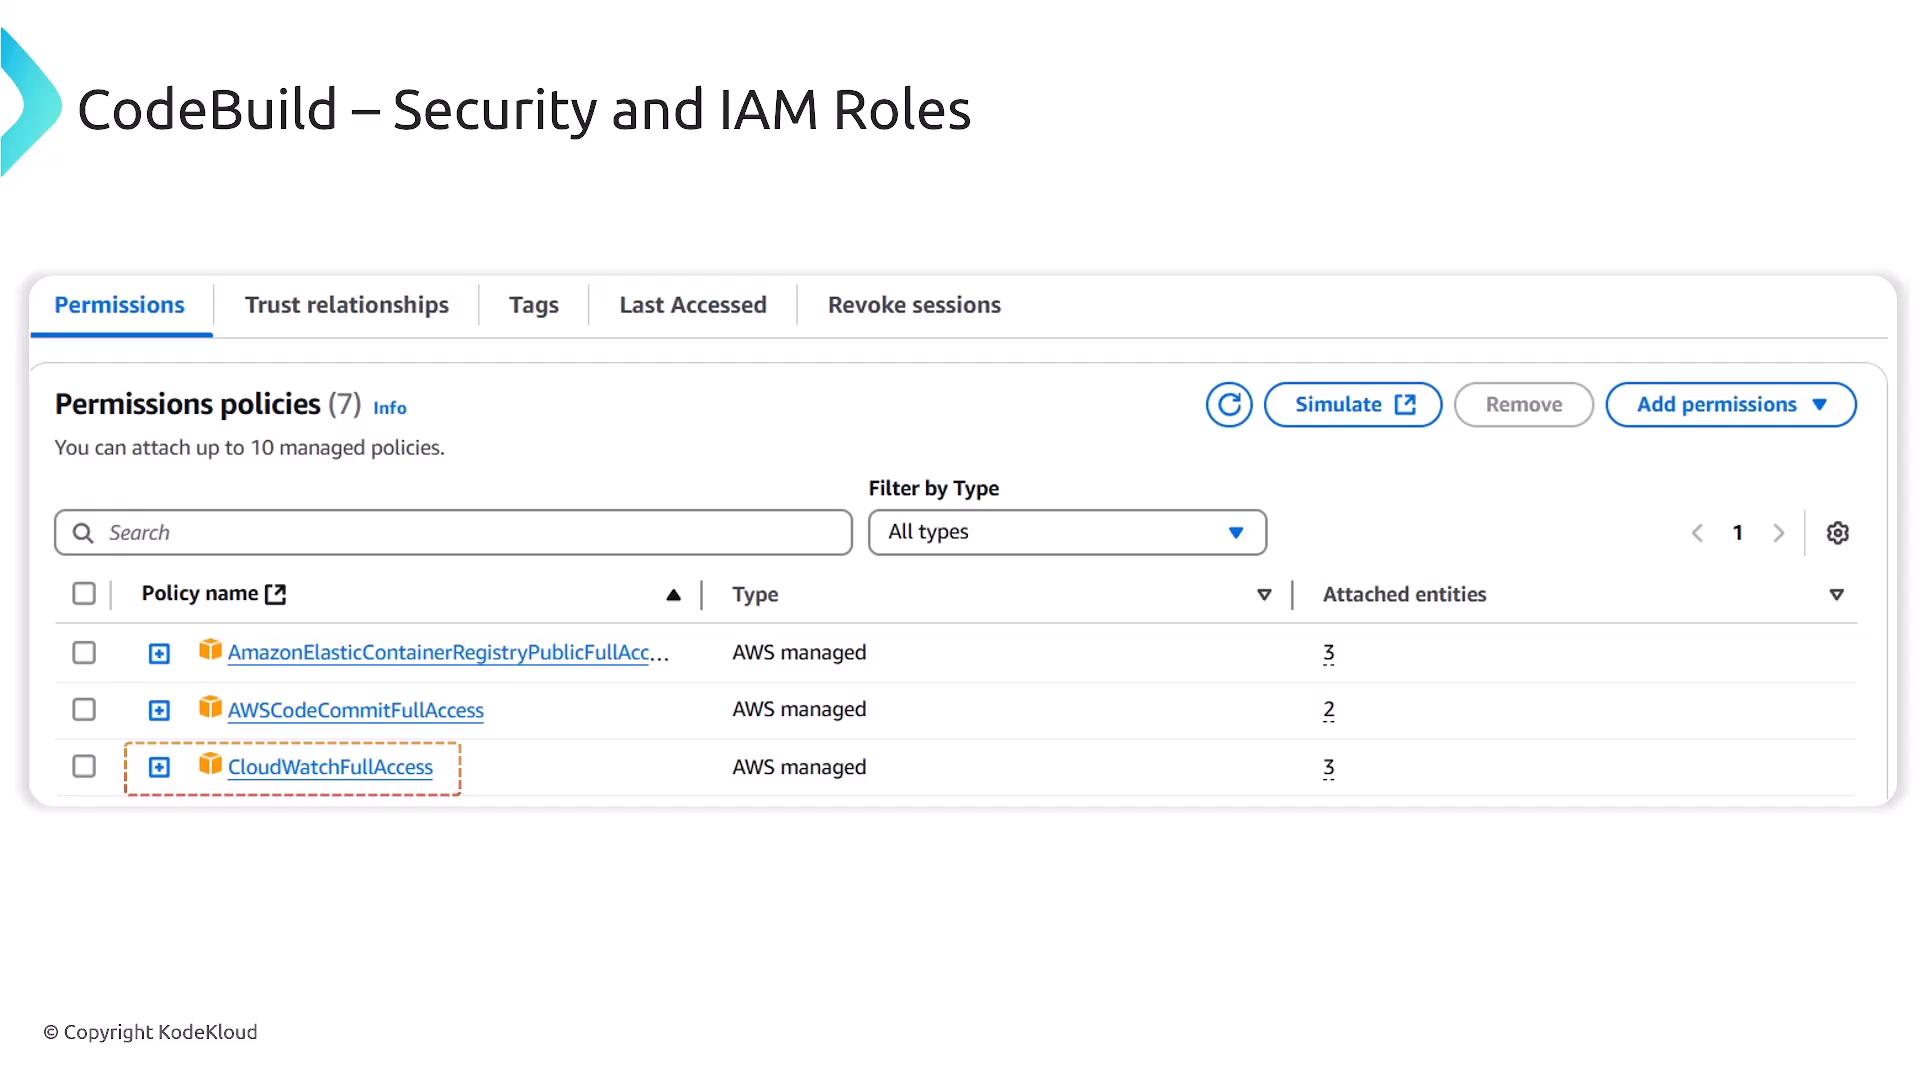1920x1080 pixels.
Task: Click attached entities count for AWSCodeCommitFullAccess
Action: [1329, 710]
